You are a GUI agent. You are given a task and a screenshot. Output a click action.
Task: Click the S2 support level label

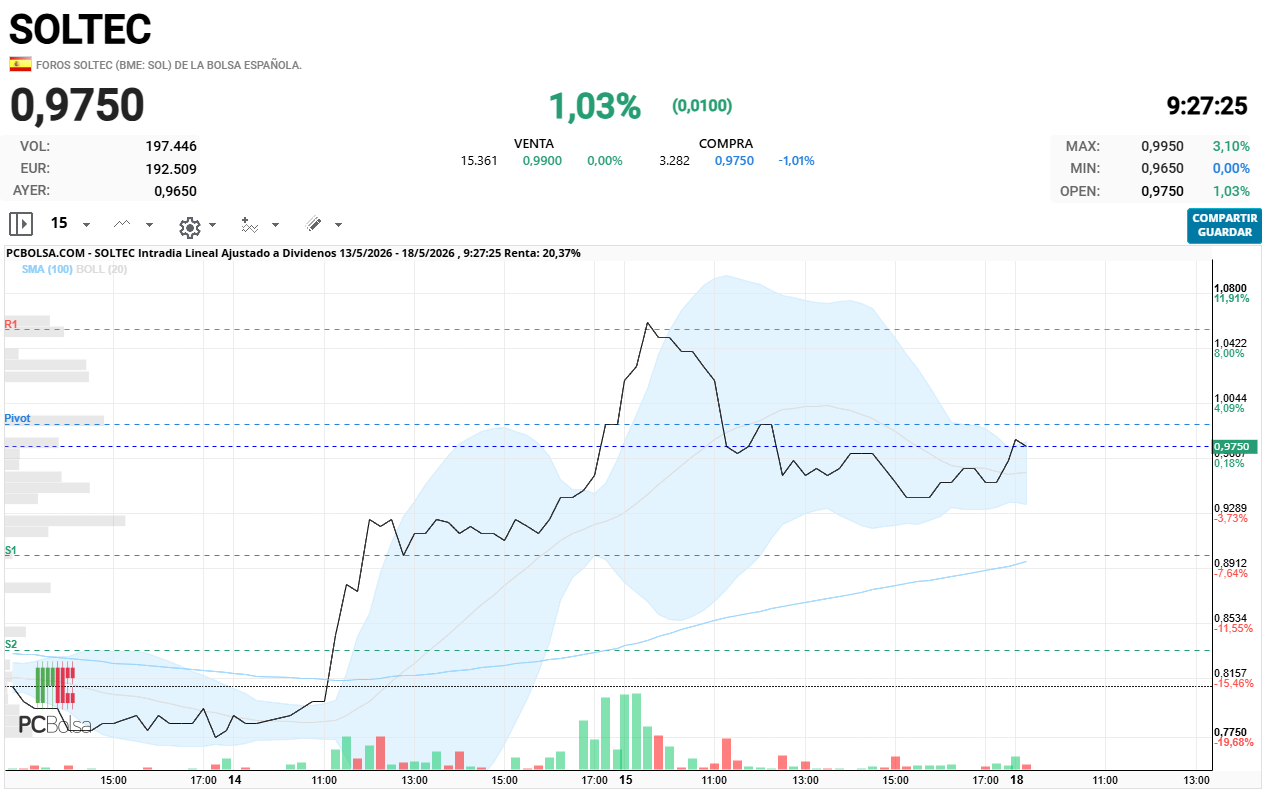click(11, 644)
